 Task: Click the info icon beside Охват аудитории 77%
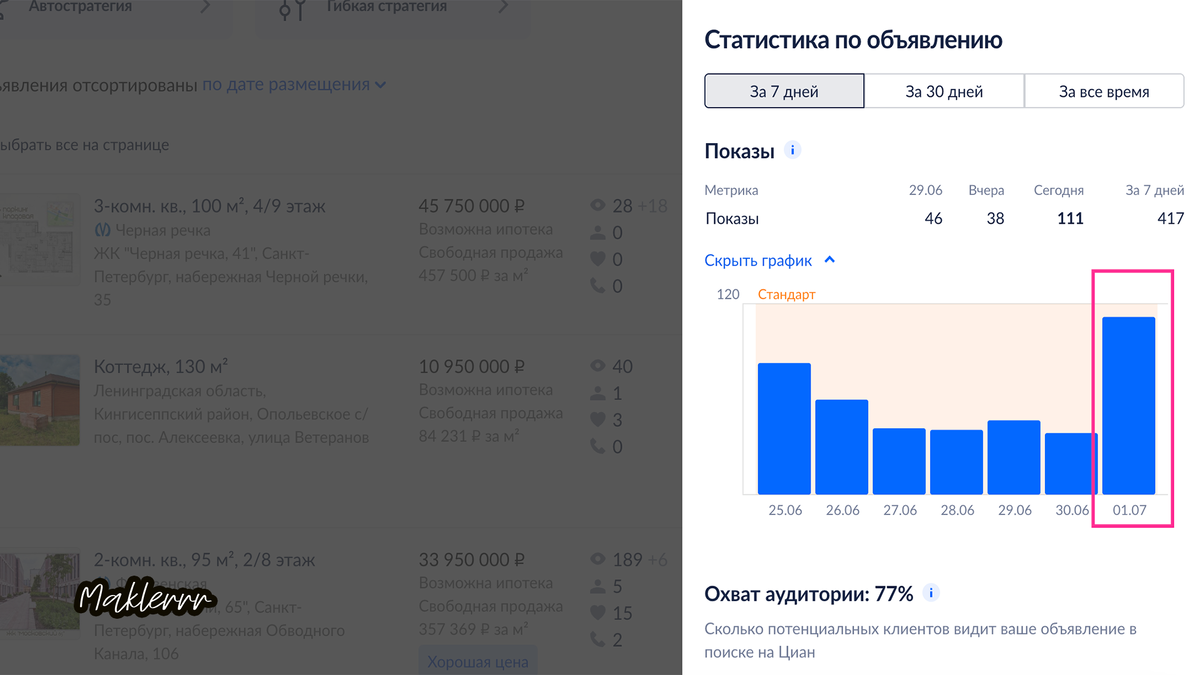931,592
